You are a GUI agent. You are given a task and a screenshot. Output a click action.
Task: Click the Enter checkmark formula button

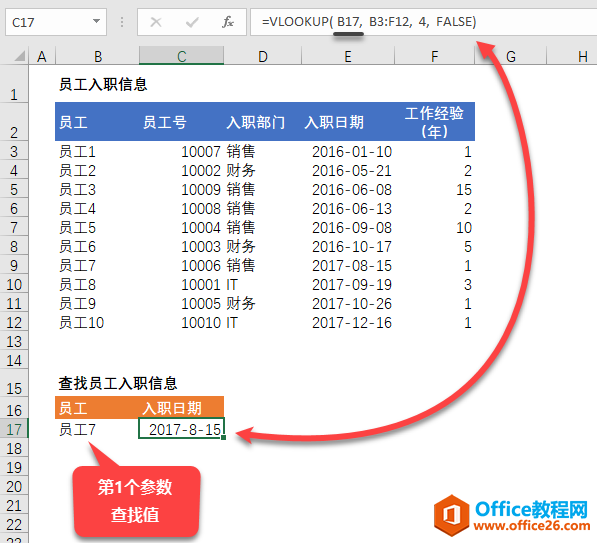pos(192,22)
